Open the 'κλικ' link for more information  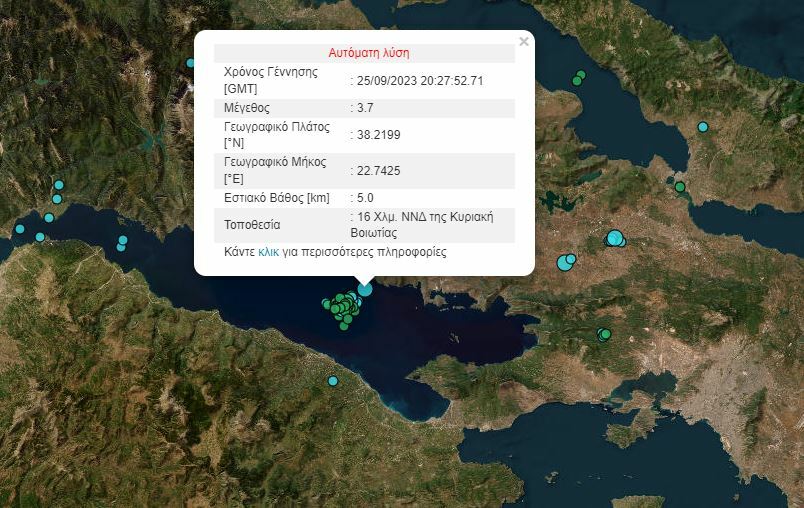tap(268, 252)
